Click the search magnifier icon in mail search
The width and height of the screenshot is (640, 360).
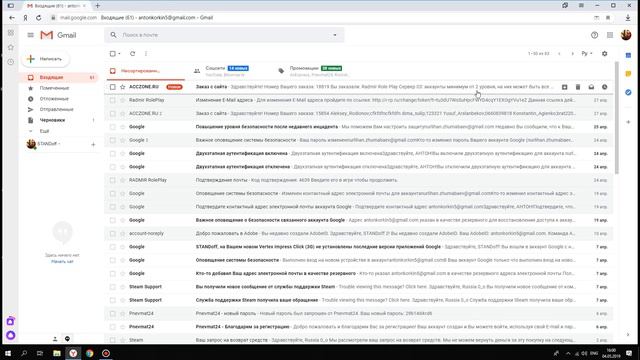tap(113, 35)
